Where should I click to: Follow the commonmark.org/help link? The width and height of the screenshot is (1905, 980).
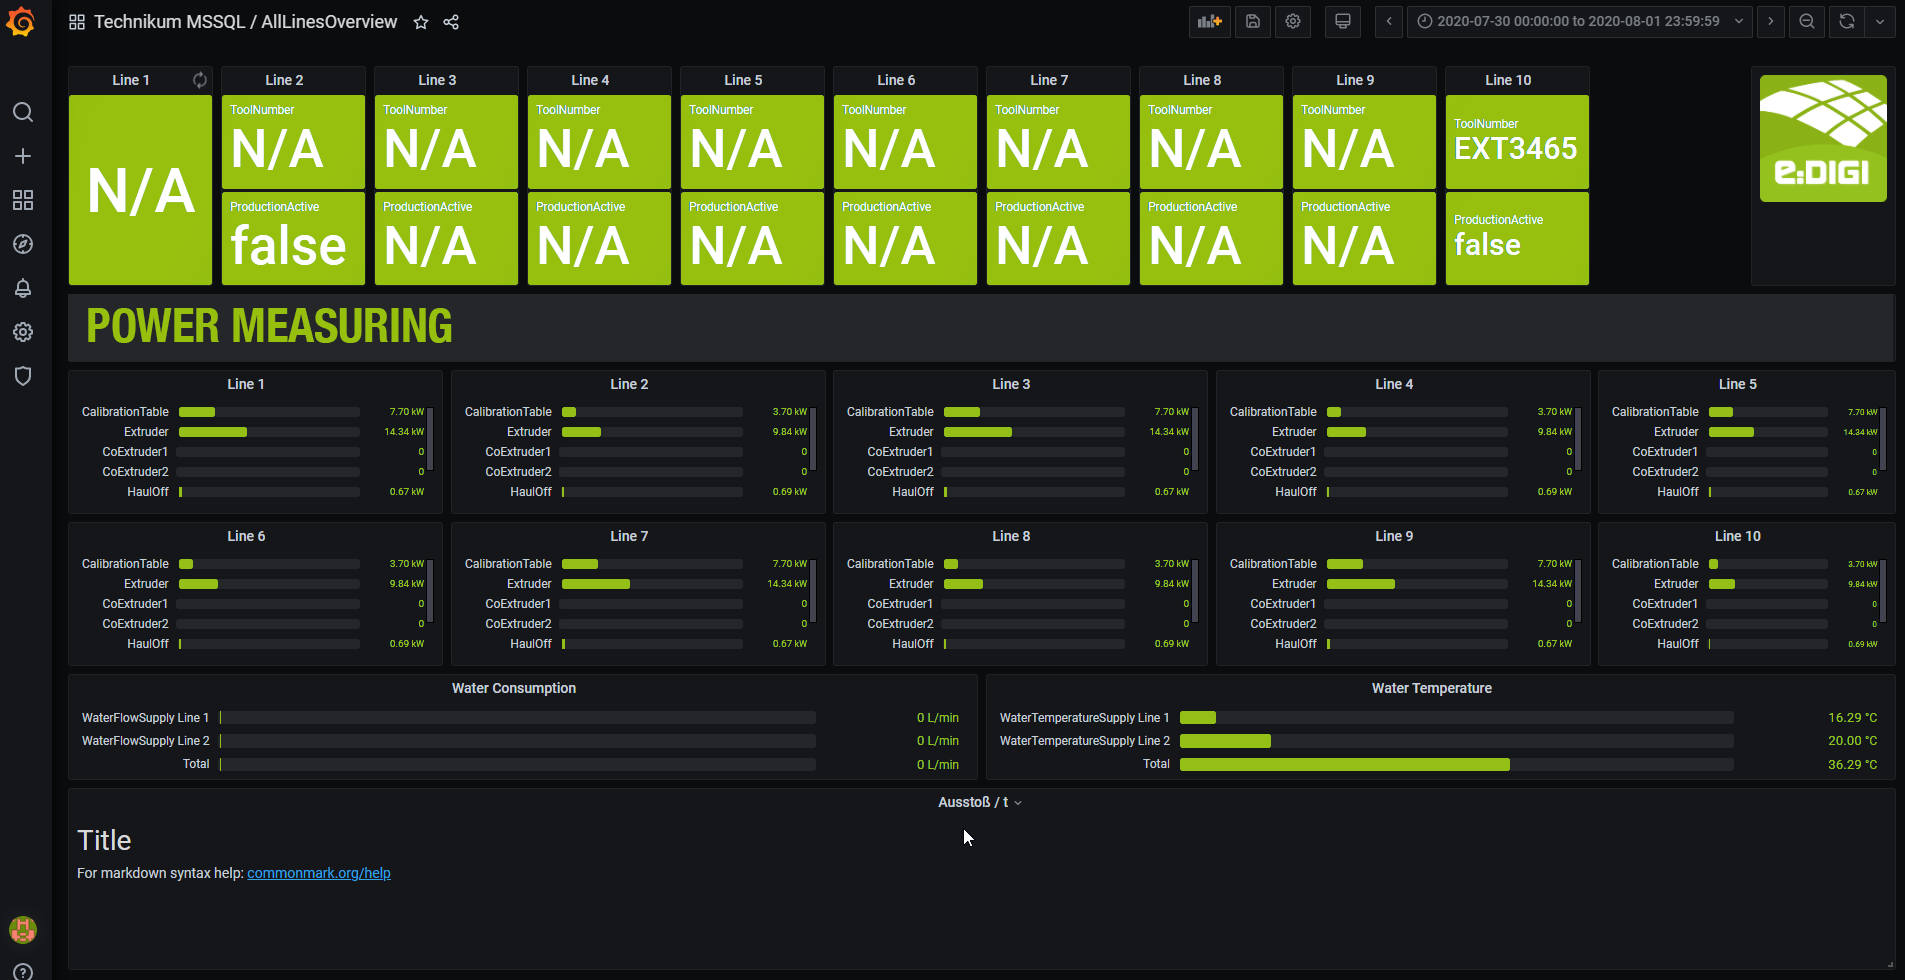(318, 873)
